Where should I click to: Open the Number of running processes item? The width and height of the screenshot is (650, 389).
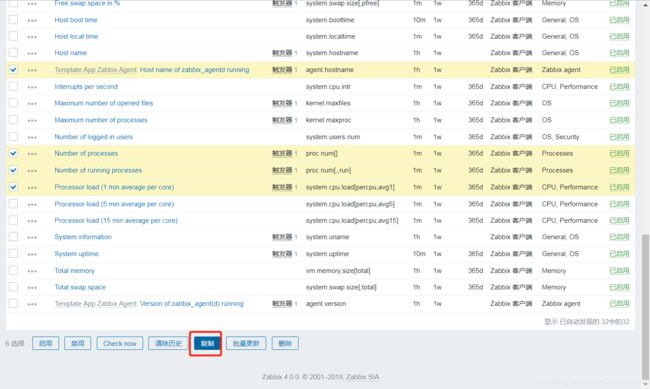click(x=98, y=170)
